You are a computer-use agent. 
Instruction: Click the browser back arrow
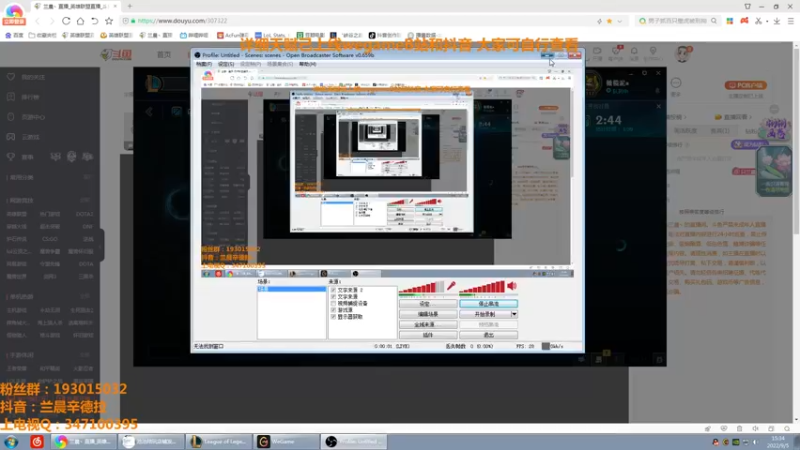37,21
